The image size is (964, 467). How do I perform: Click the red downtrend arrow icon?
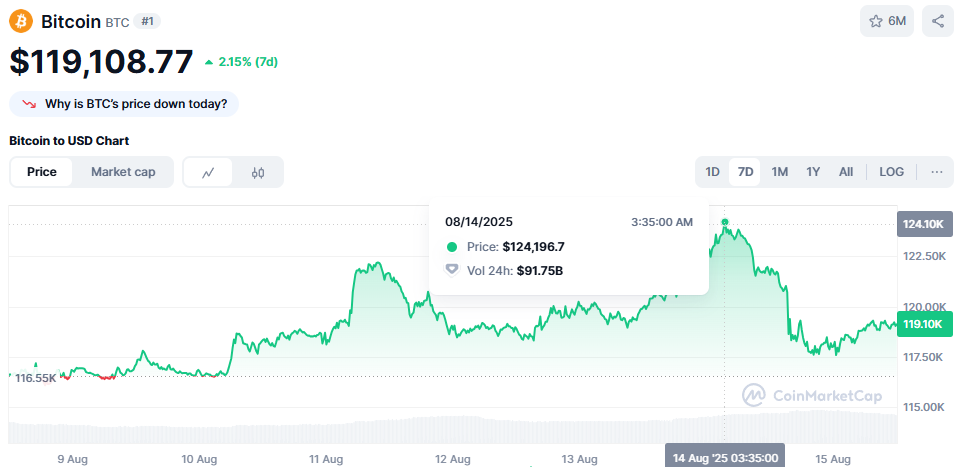(29, 103)
